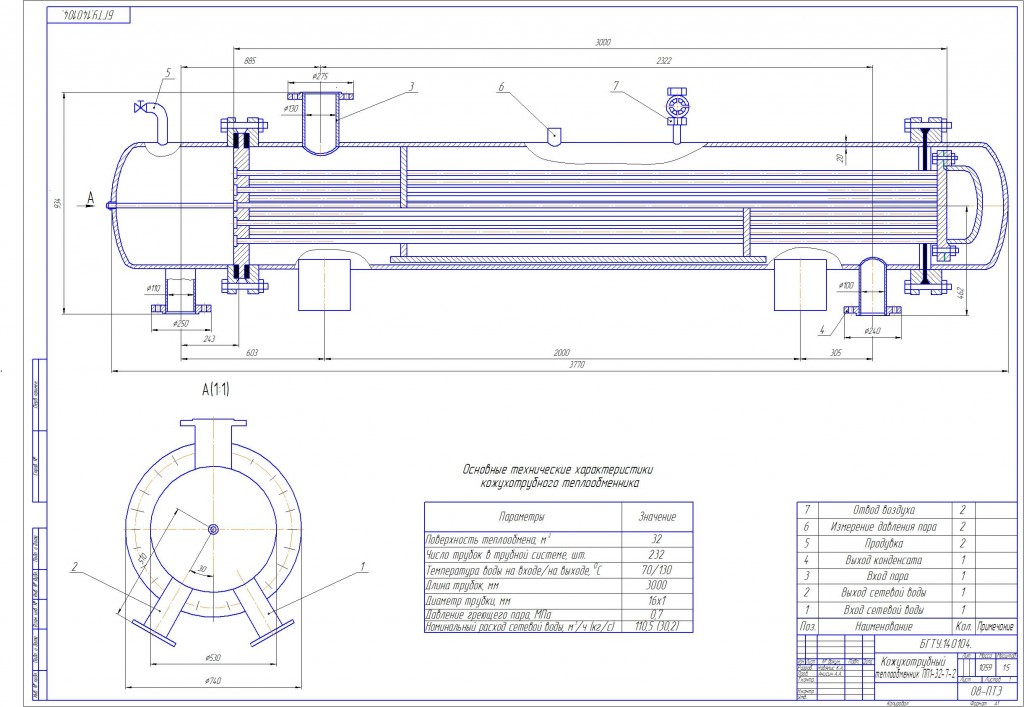Click the section arrow labeled A
The image size is (1024, 707).
click(88, 200)
